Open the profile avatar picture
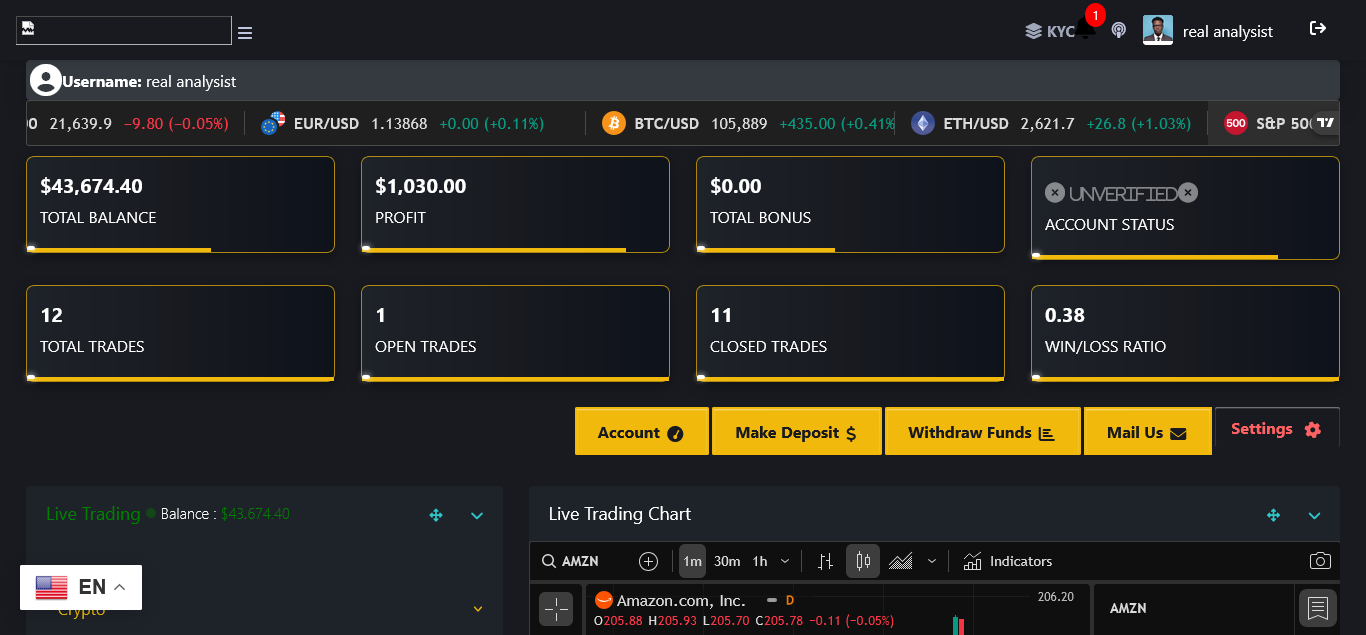1366x635 pixels. (x=1158, y=30)
